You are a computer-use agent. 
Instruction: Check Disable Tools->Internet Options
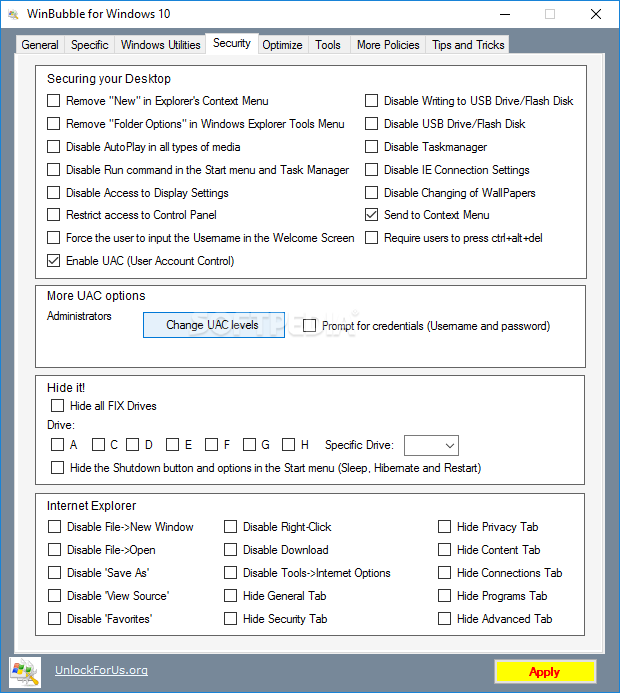(x=230, y=573)
